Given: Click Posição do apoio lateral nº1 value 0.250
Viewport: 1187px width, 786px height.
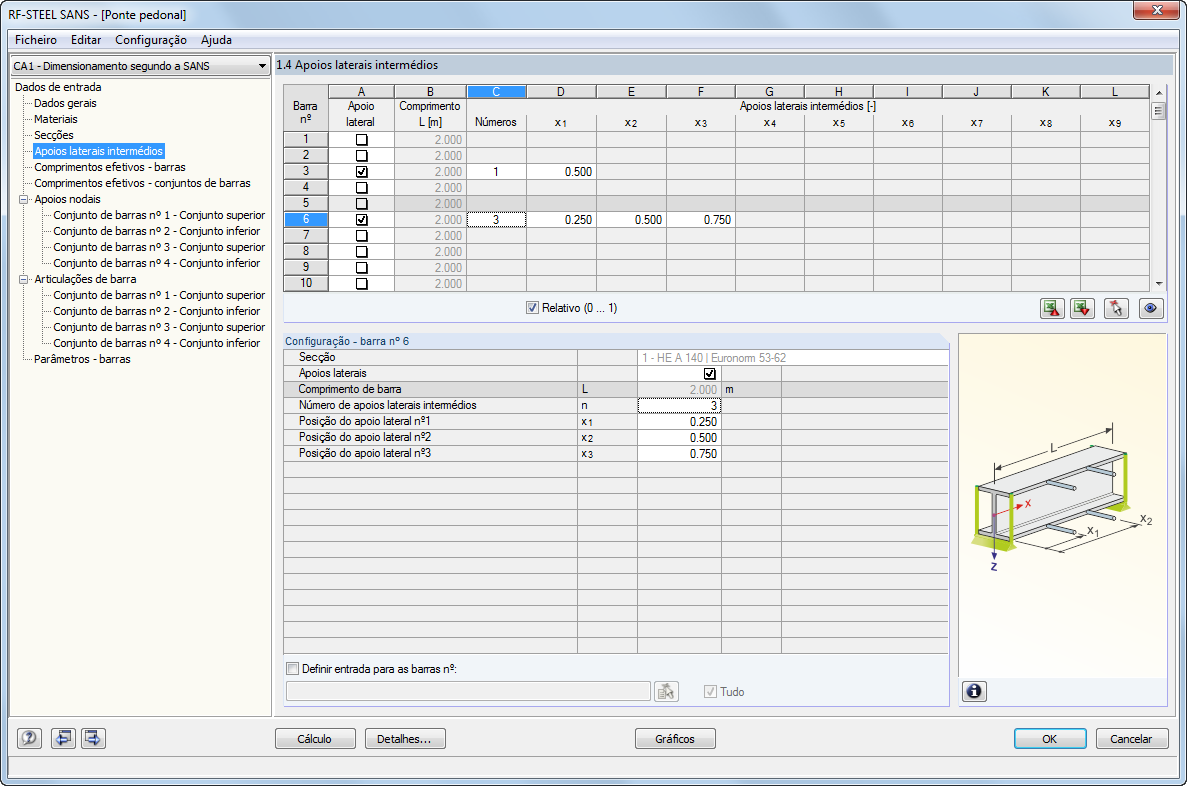Looking at the screenshot, I should pos(679,422).
